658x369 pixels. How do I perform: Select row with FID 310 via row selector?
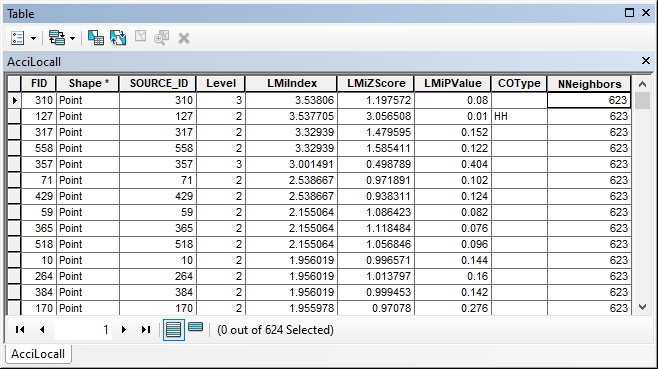14,100
